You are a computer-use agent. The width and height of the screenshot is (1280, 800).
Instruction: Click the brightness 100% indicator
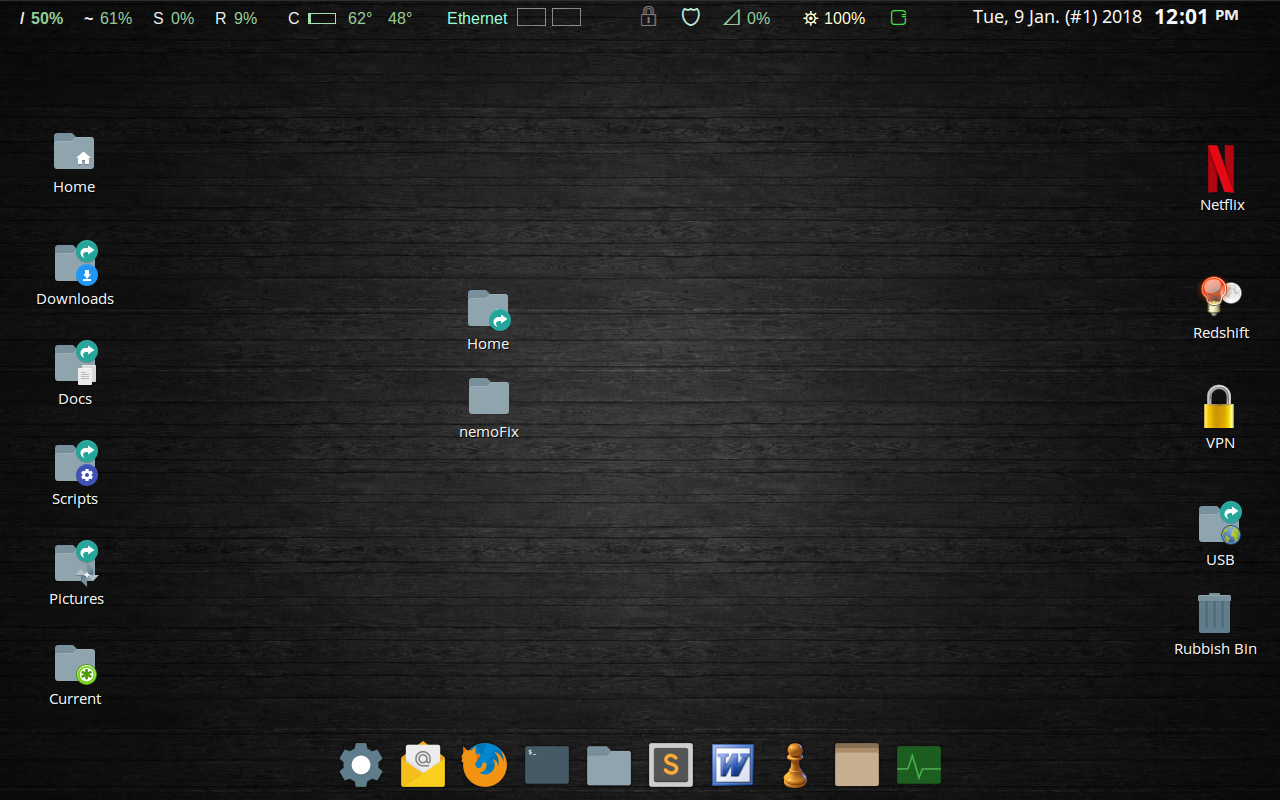point(833,17)
